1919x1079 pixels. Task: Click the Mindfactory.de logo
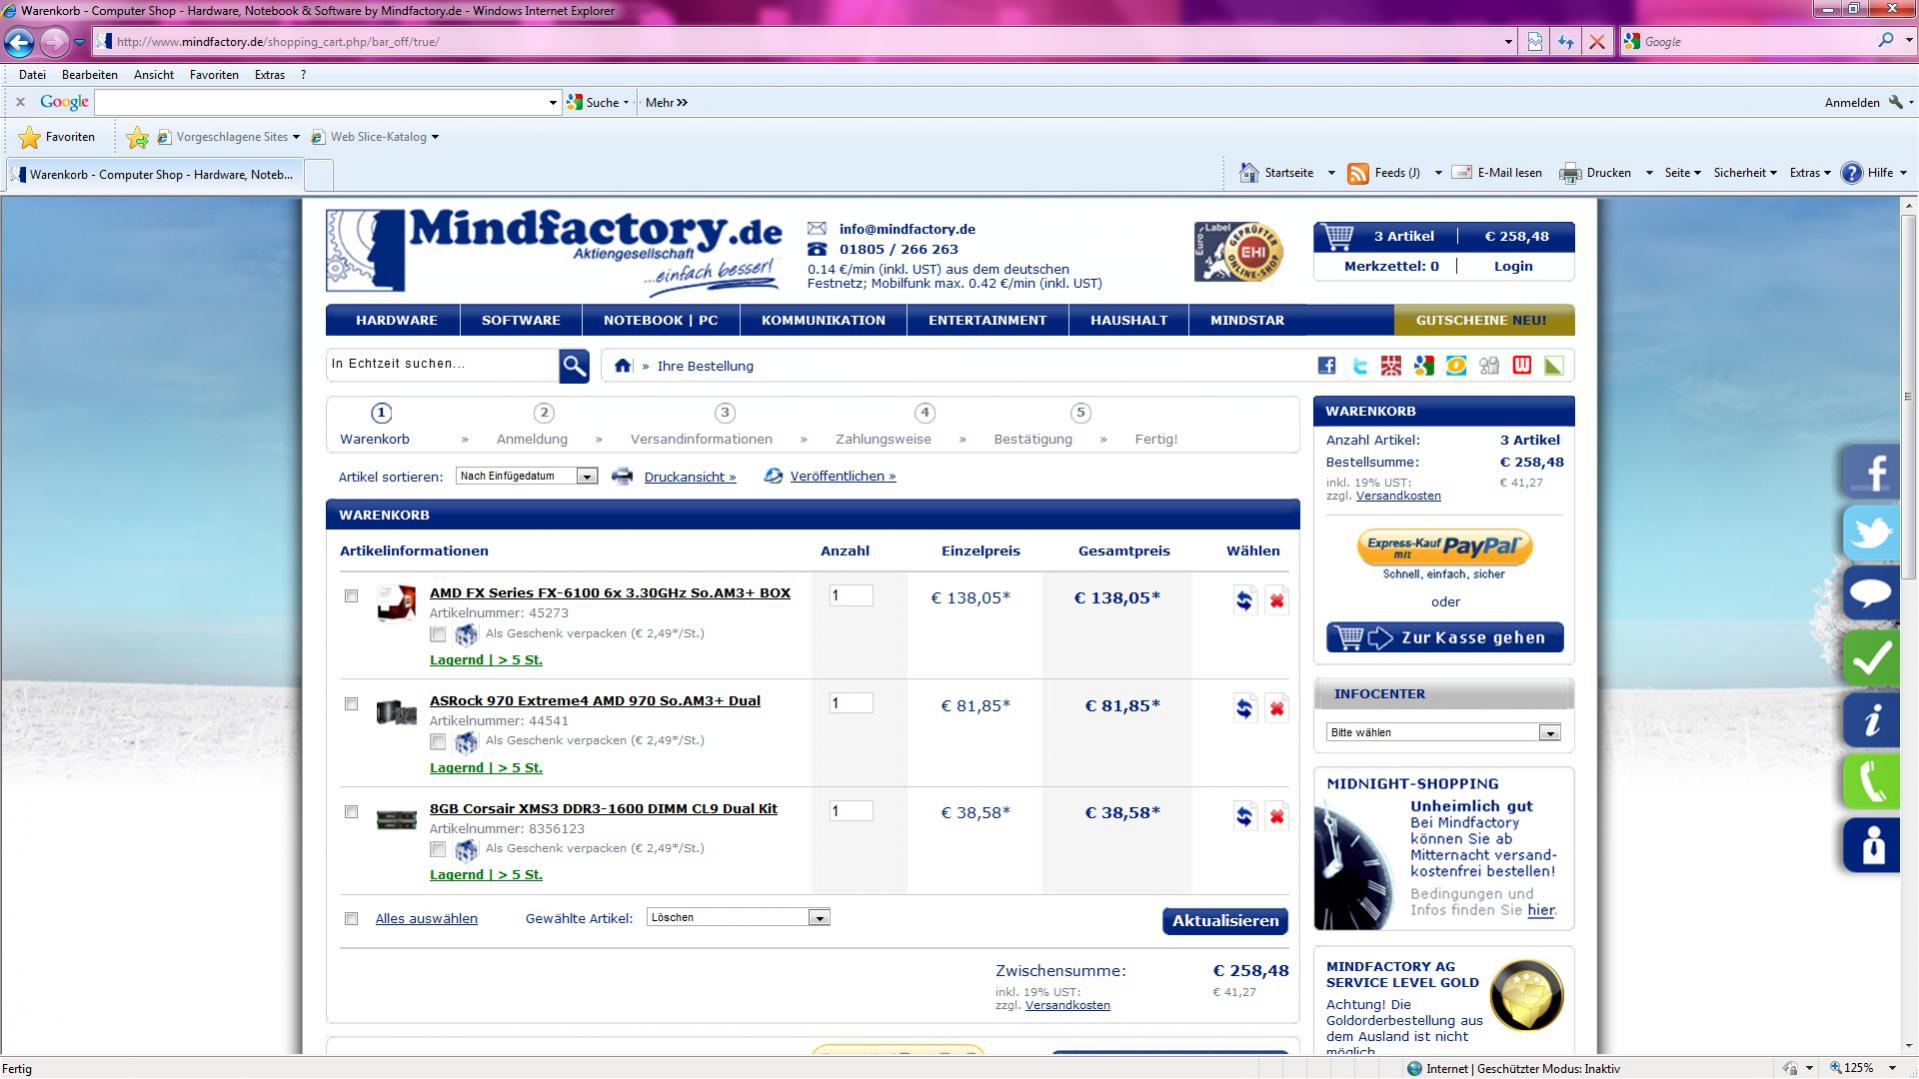554,250
